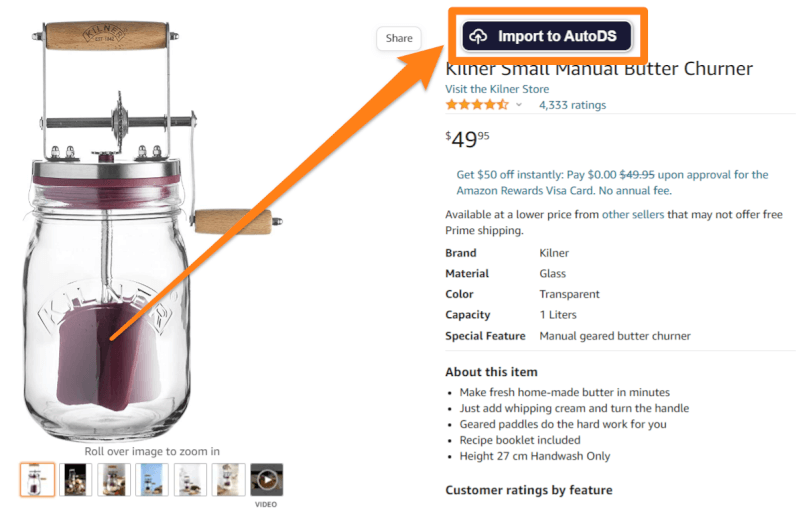
Task: Select the fifth product thumbnail
Action: (190, 479)
